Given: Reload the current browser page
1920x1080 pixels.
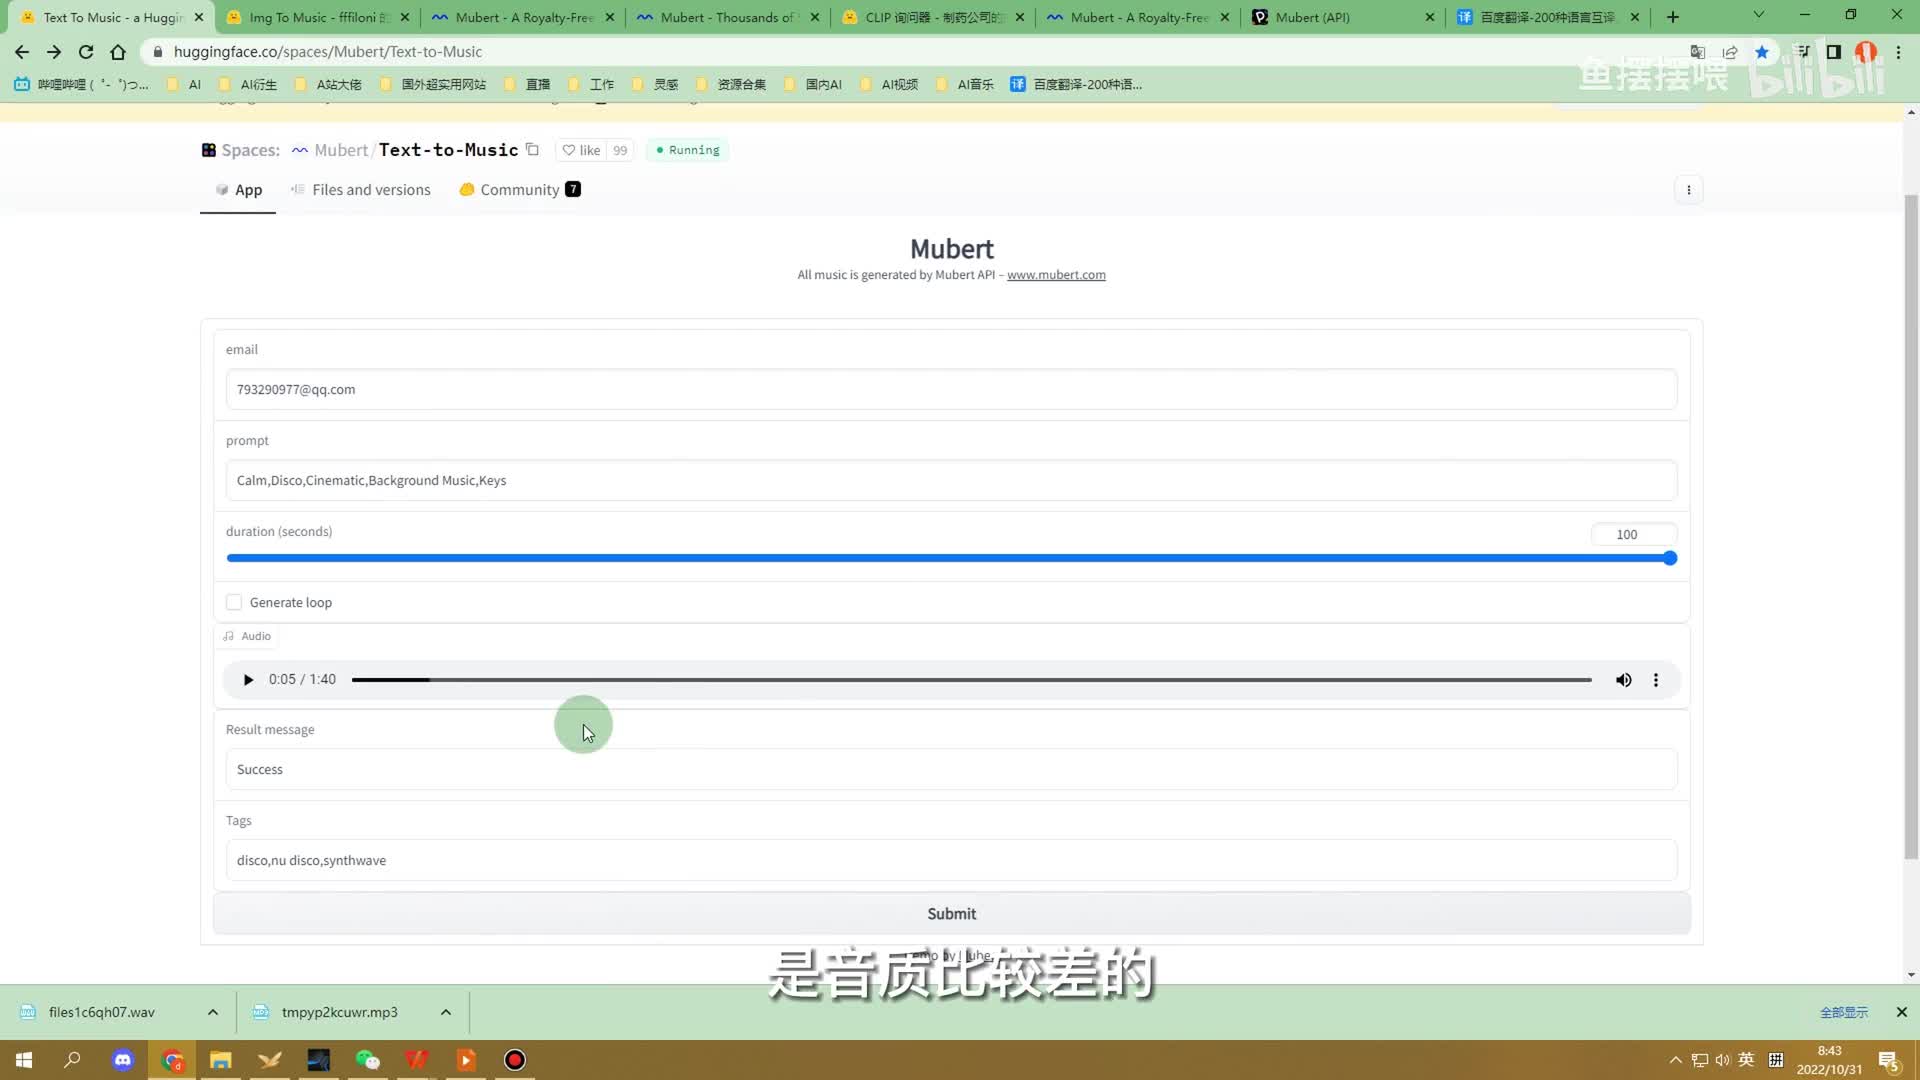Looking at the screenshot, I should point(86,52).
